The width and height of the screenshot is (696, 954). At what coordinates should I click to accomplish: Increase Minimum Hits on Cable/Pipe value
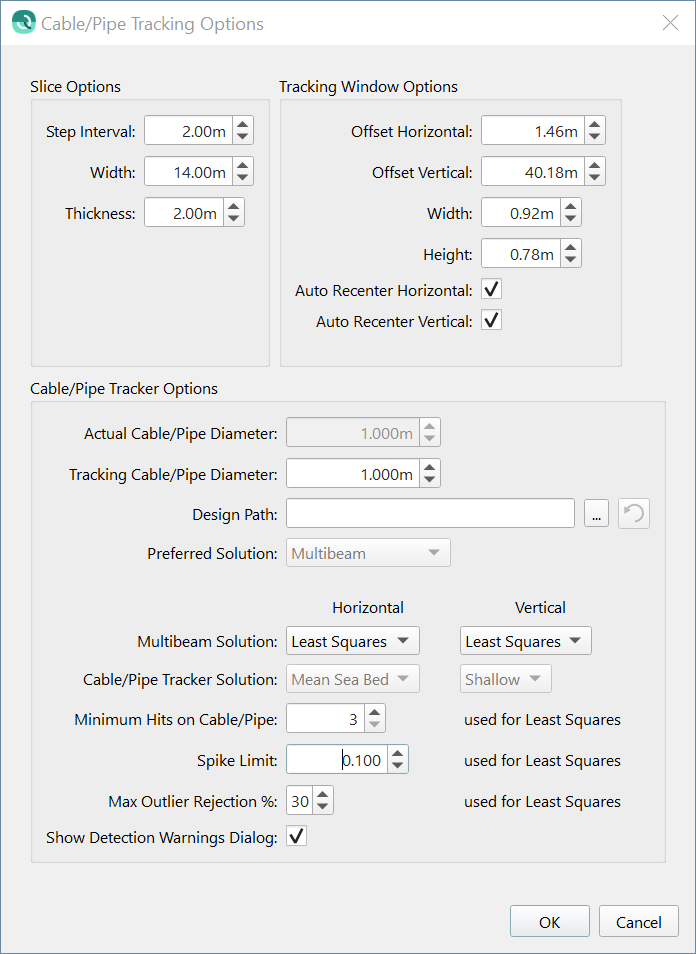374,712
